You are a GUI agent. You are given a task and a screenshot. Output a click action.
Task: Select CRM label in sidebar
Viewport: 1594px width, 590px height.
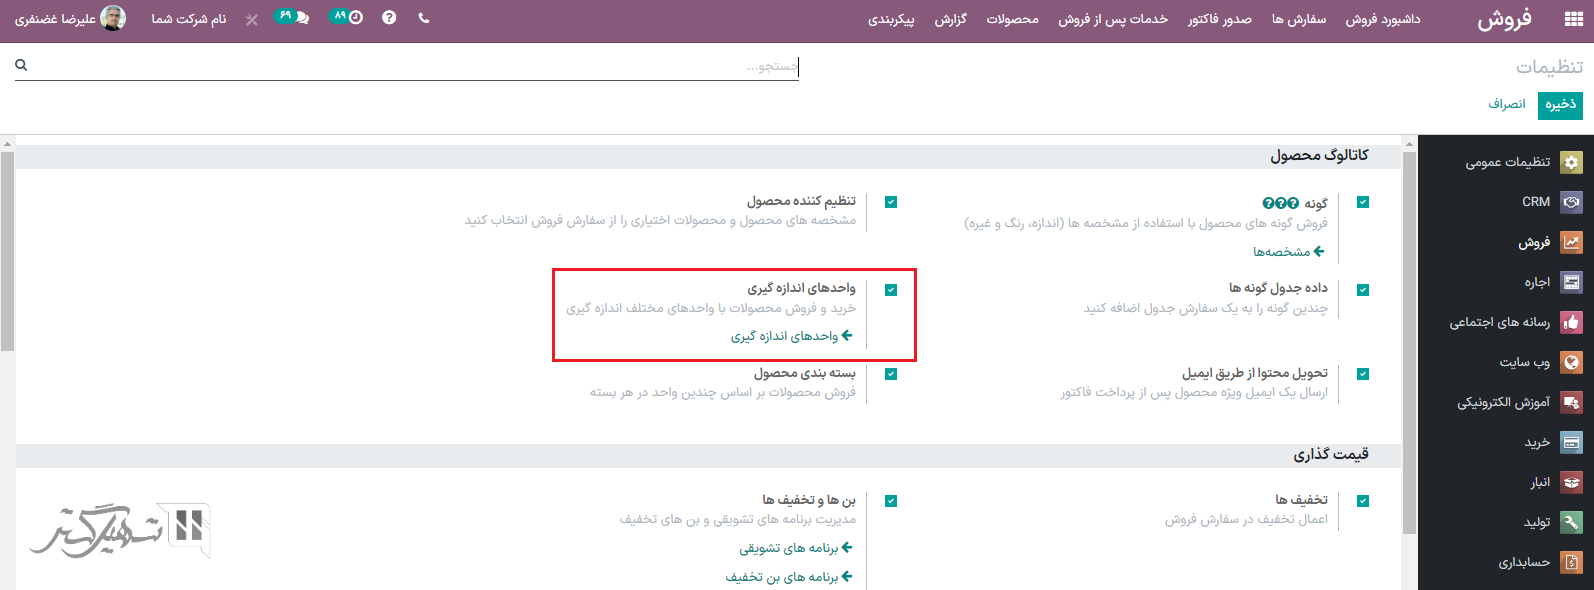[1536, 202]
